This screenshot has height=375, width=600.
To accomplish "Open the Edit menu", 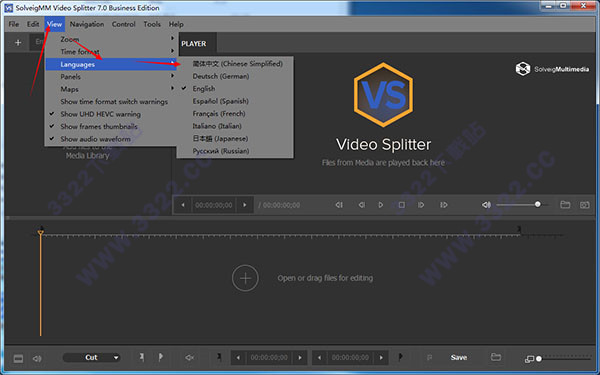I will [x=33, y=24].
